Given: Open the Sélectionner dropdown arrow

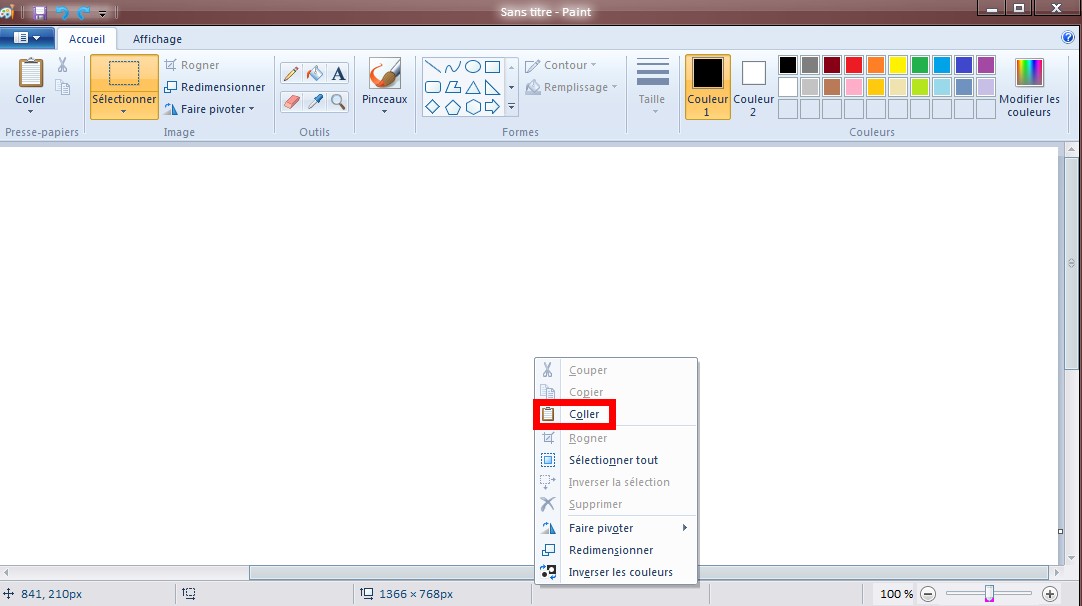Looking at the screenshot, I should [x=124, y=112].
